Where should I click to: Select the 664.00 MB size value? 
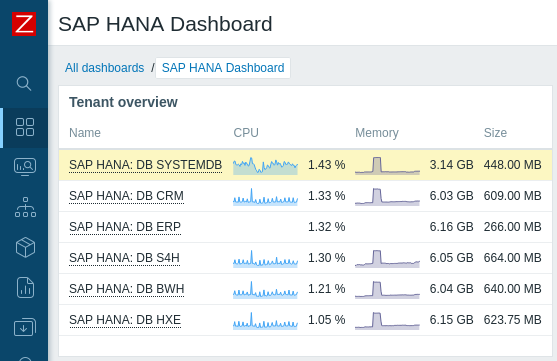click(513, 258)
